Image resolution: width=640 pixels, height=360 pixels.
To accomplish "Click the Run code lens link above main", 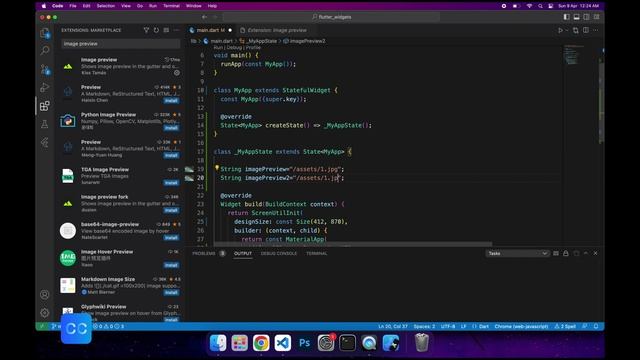I will click(x=218, y=48).
